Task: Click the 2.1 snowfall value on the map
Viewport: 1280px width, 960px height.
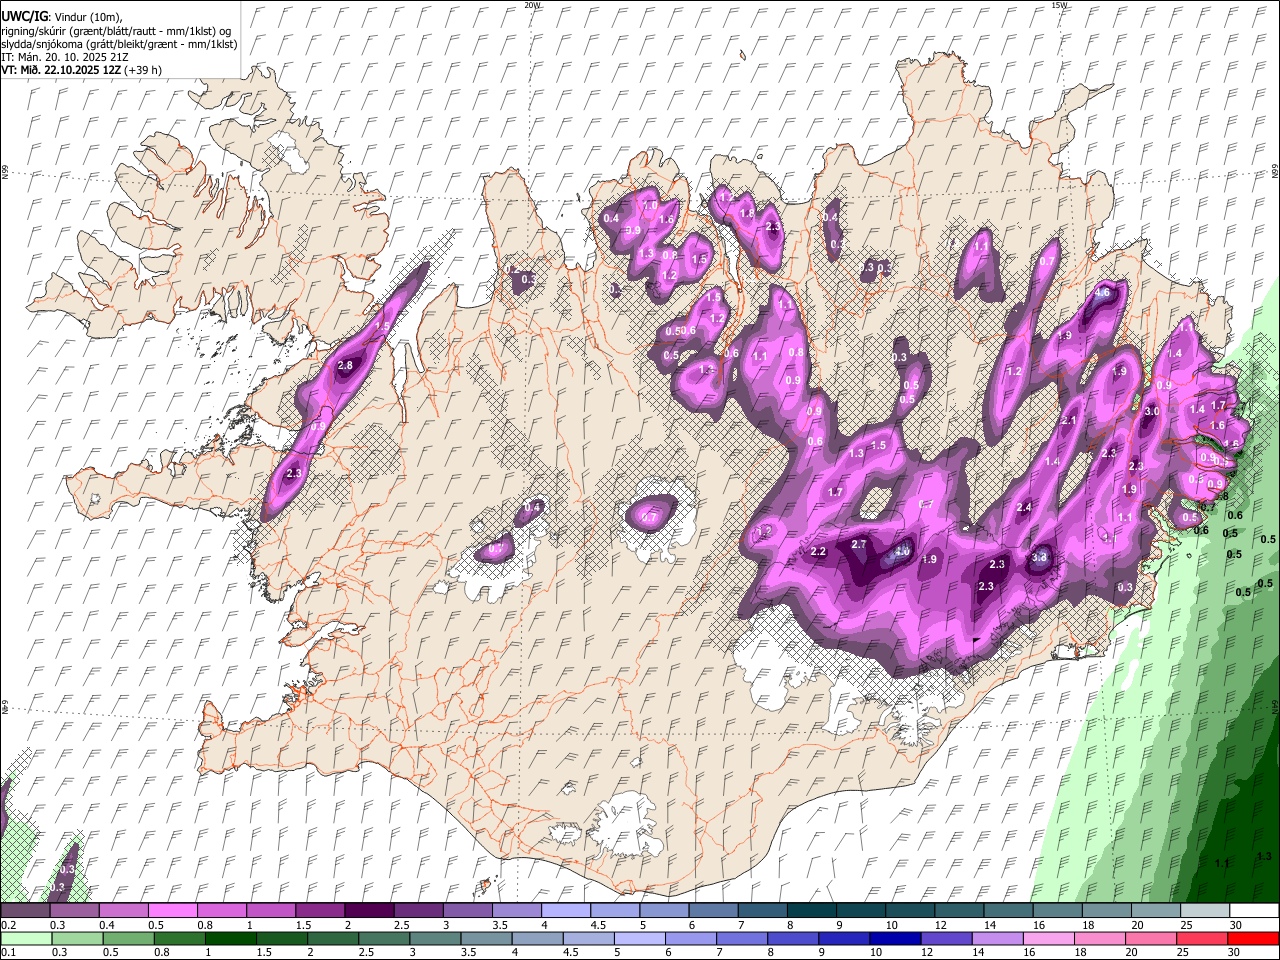Action: 1068,421
